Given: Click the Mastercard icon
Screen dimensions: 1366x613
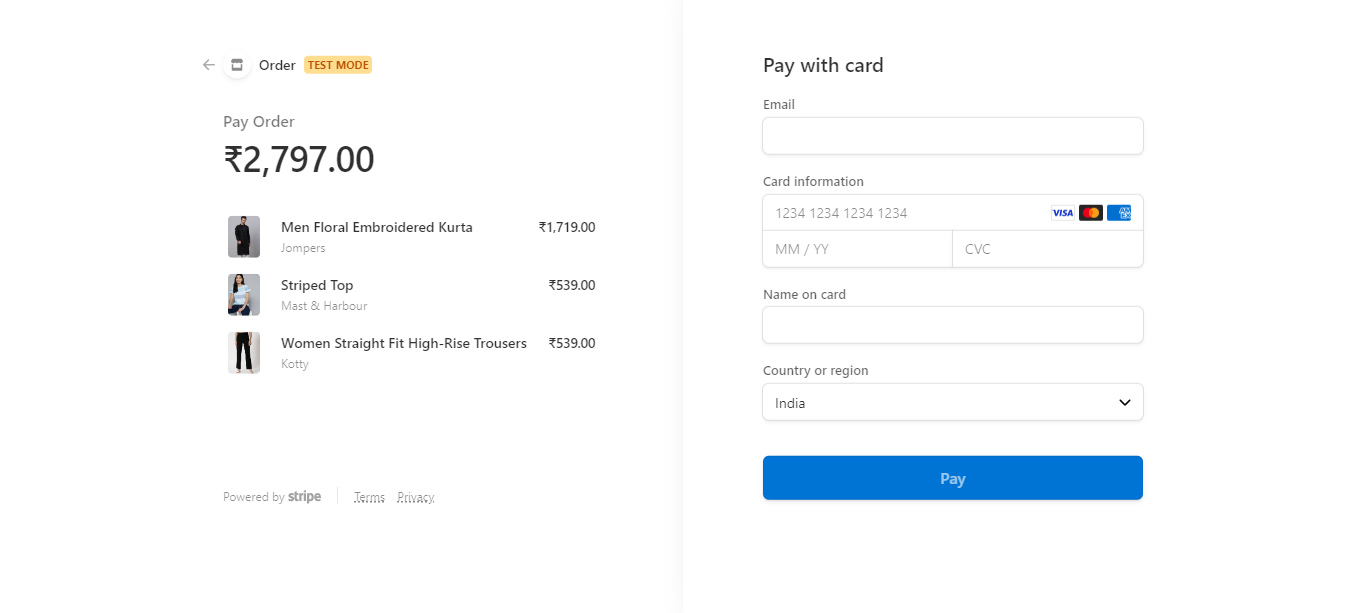Looking at the screenshot, I should pyautogui.click(x=1091, y=213).
